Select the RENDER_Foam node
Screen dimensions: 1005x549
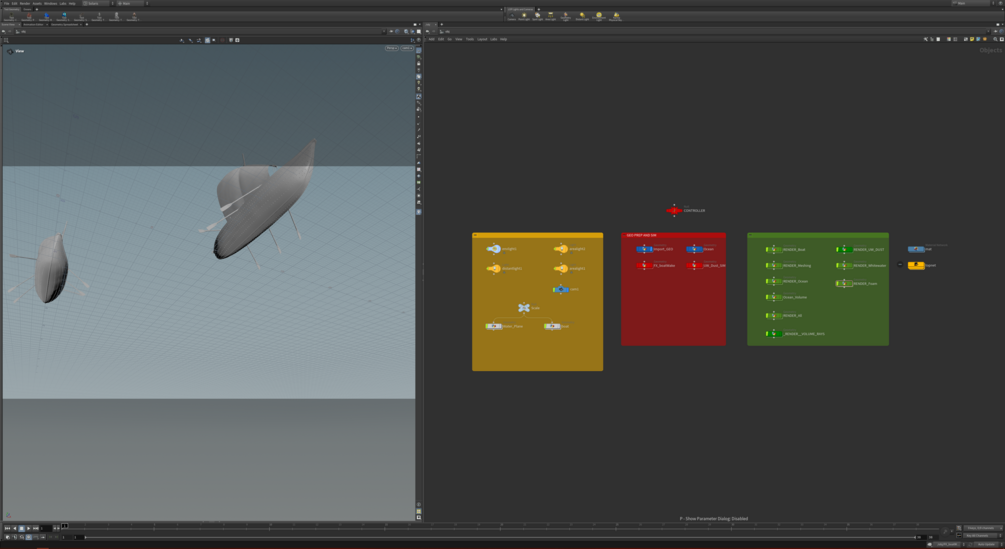click(x=844, y=283)
